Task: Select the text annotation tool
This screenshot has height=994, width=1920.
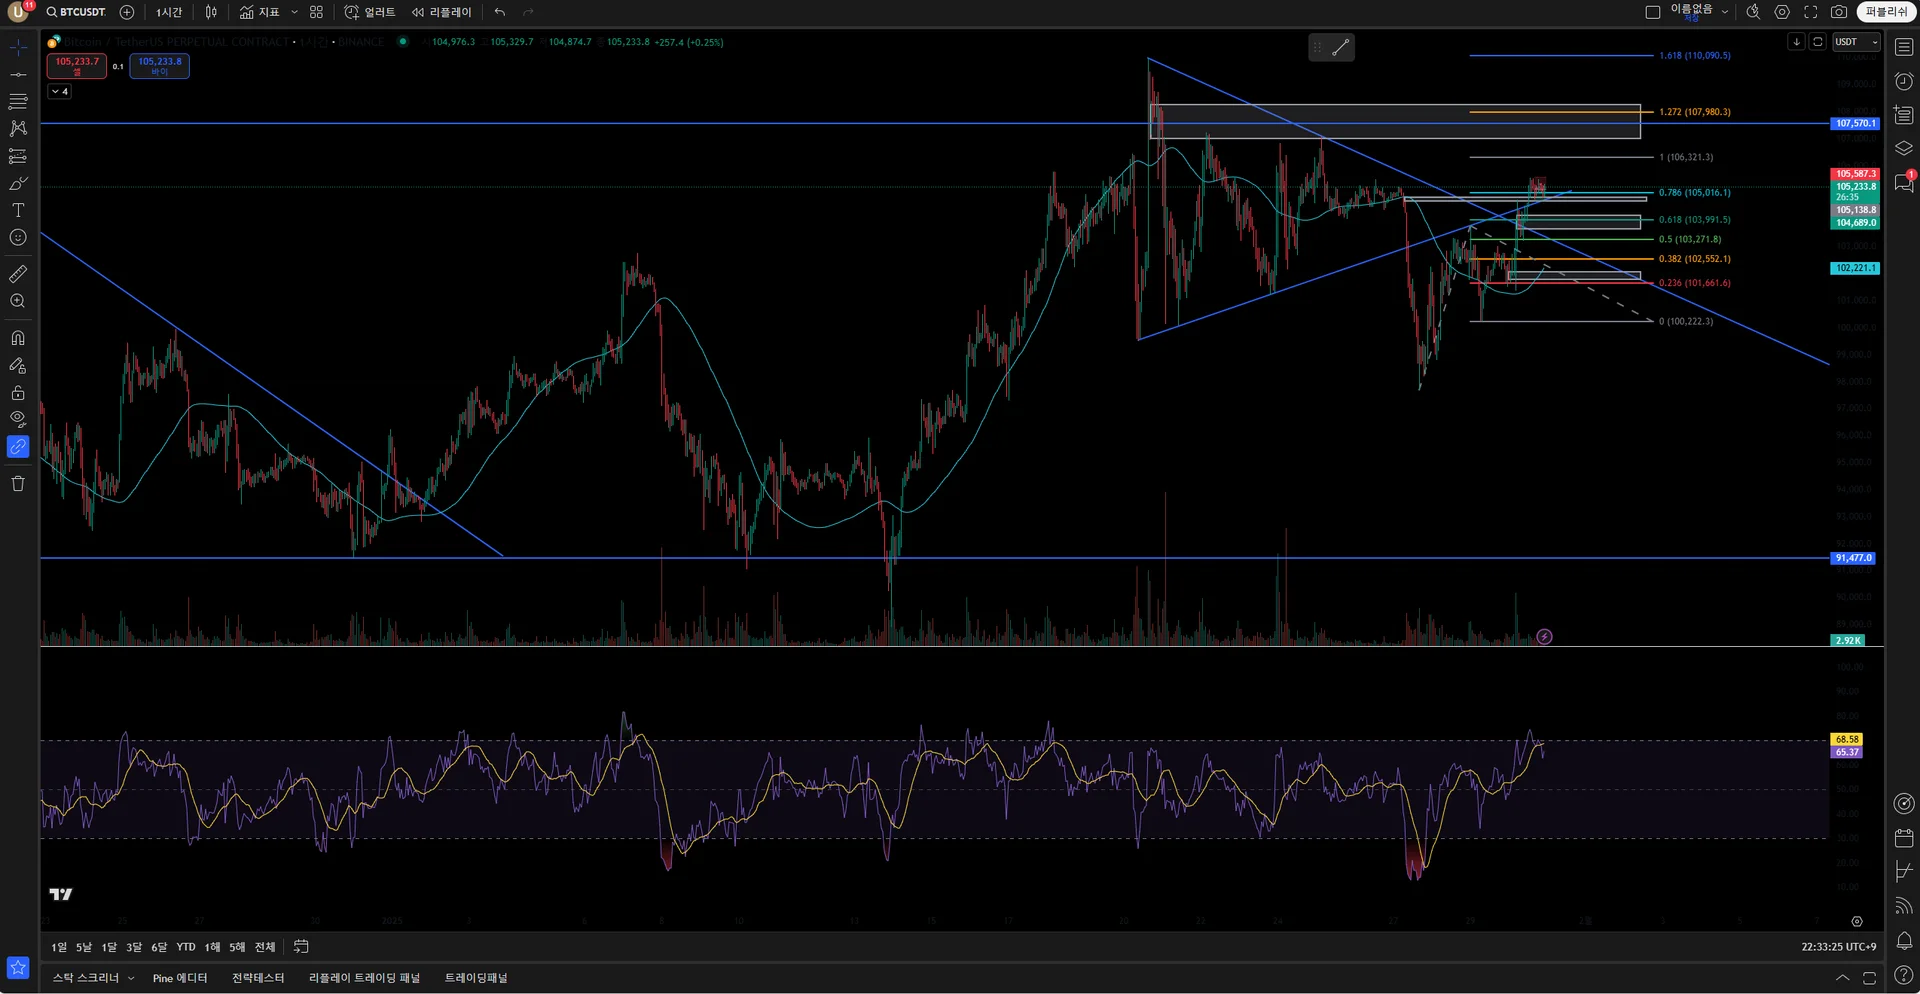Action: (x=18, y=210)
